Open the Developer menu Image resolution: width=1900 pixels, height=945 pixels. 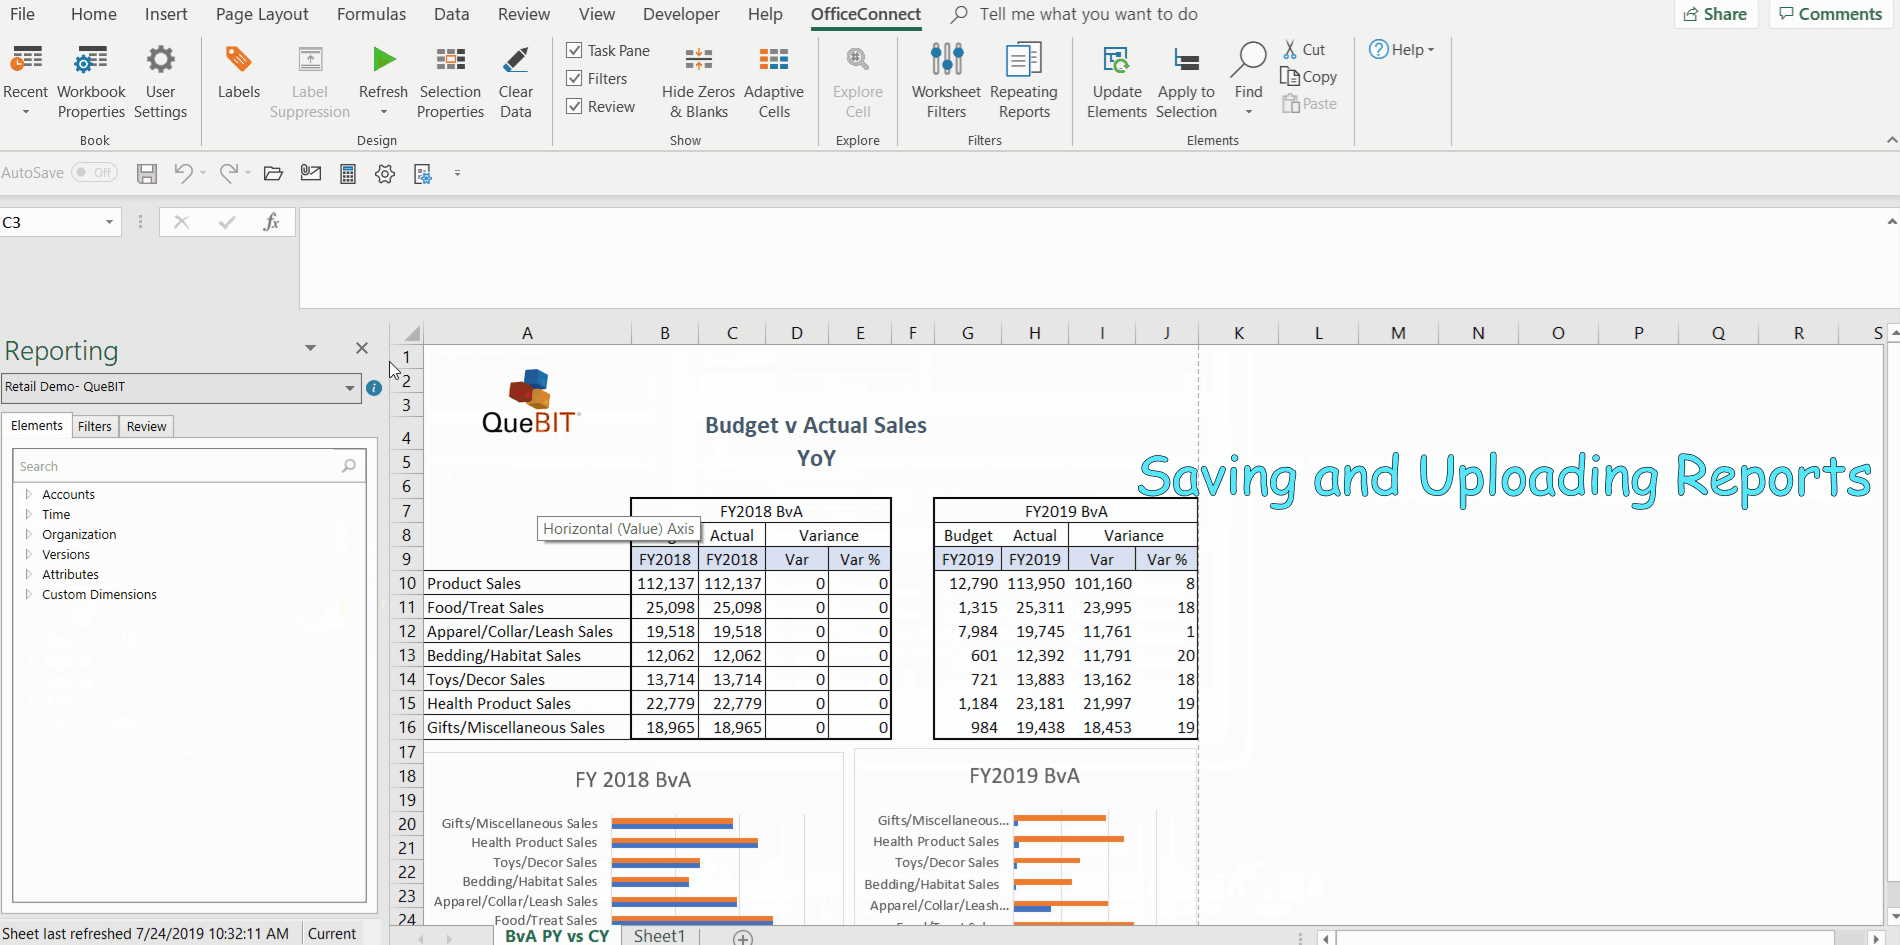(x=681, y=14)
